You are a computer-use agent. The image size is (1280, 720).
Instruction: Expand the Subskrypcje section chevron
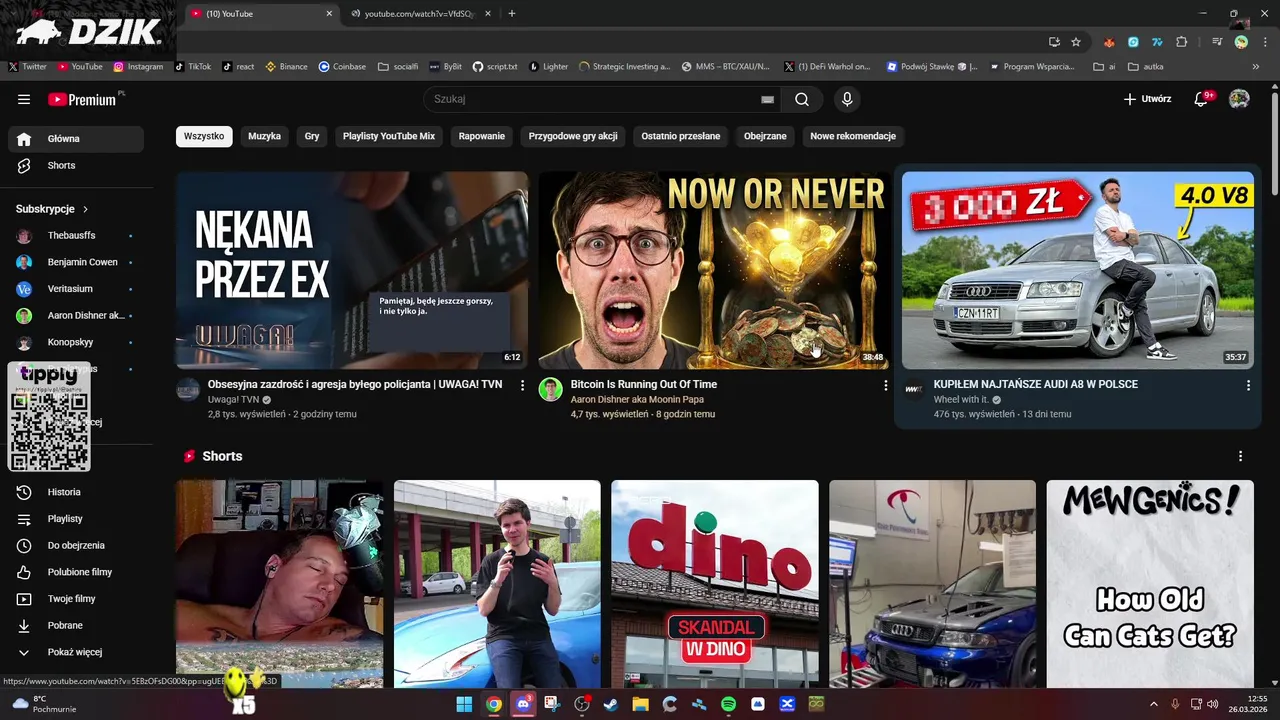tap(85, 209)
